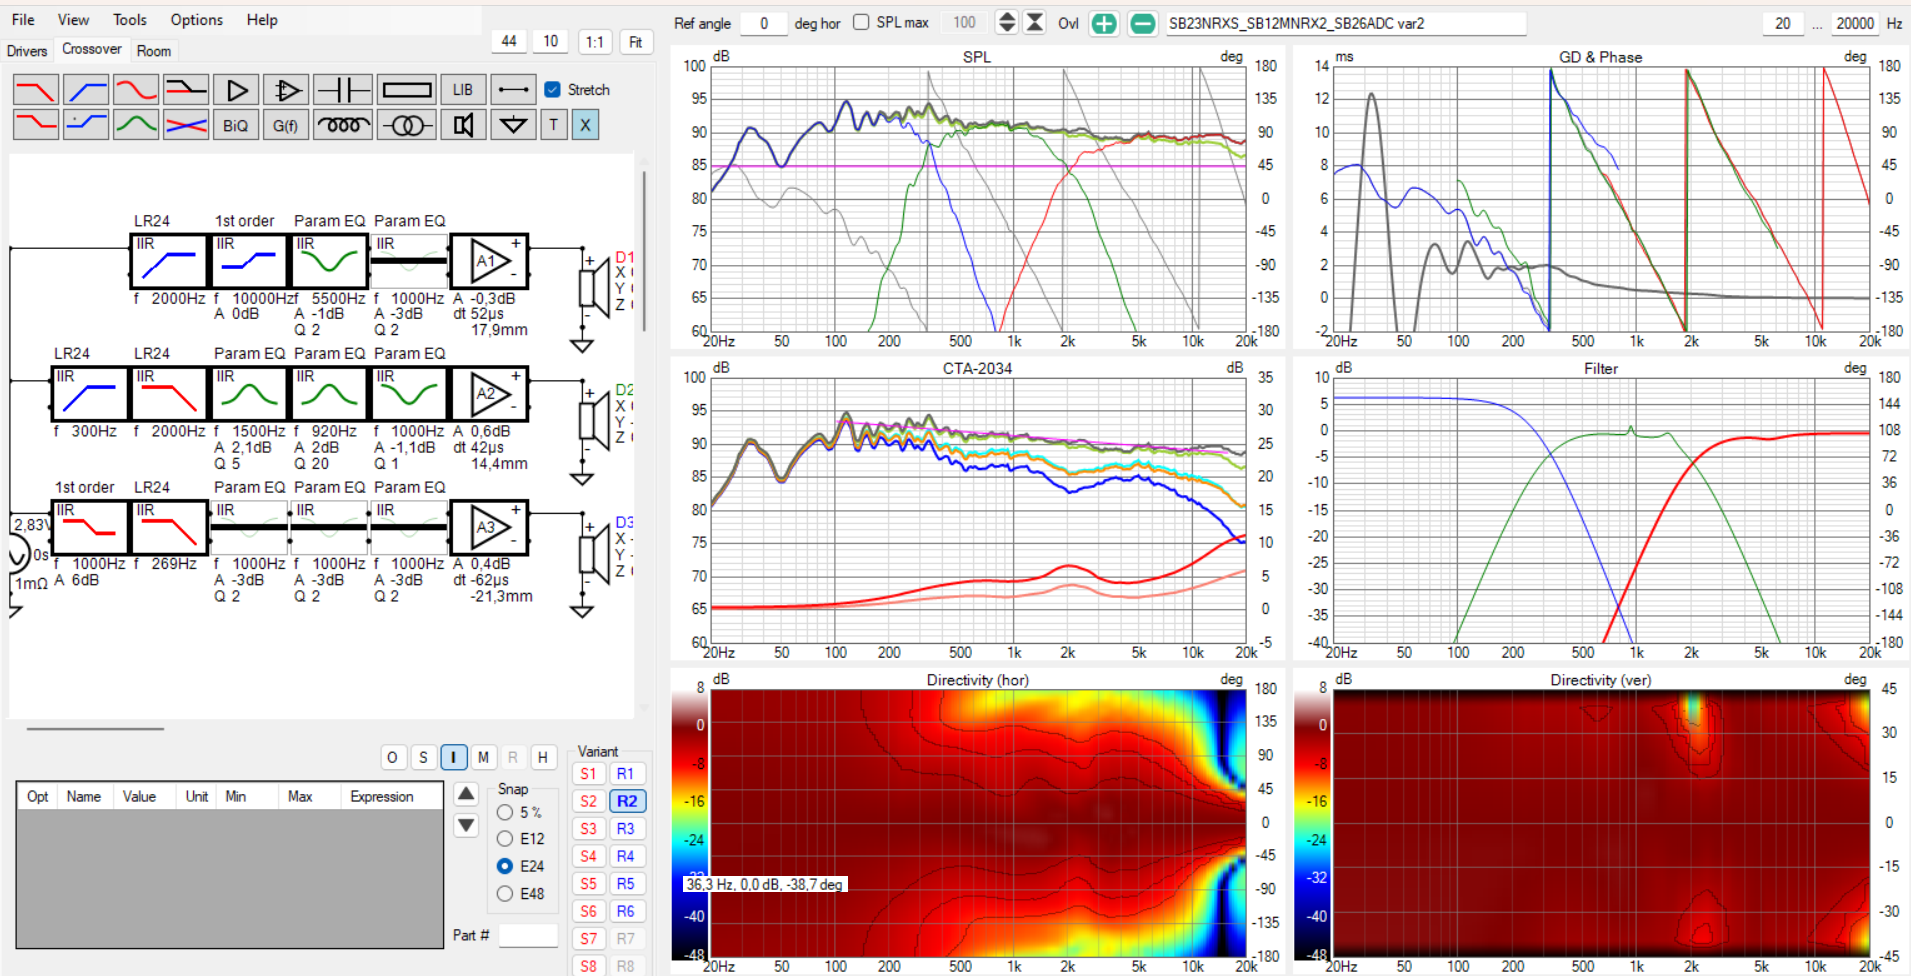Insert a buffer amplifier triangle block
1911x976 pixels.
[236, 90]
